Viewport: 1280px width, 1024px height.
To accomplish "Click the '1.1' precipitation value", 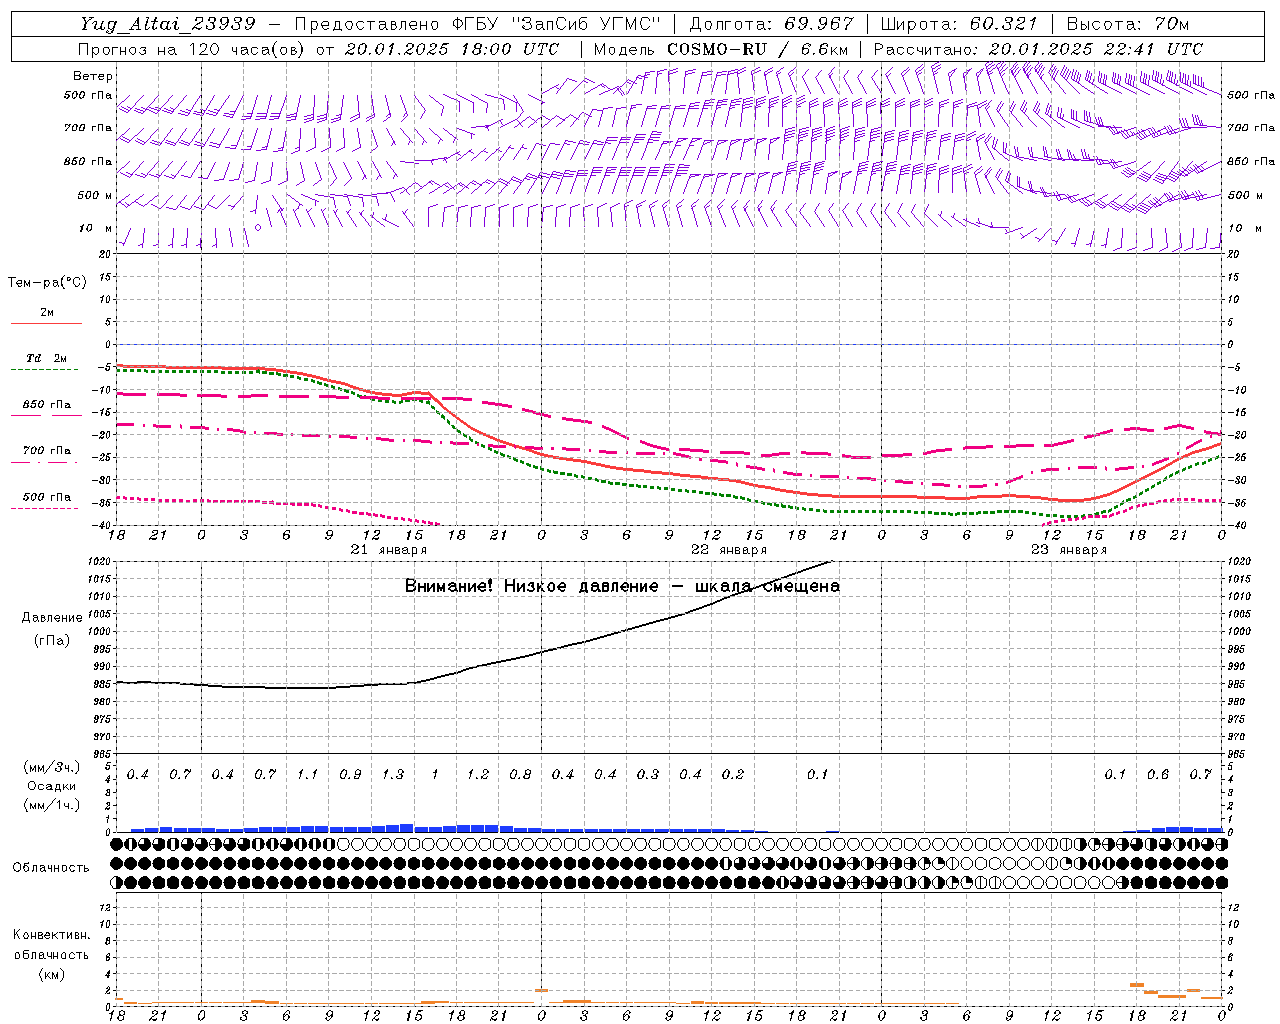I will (307, 775).
